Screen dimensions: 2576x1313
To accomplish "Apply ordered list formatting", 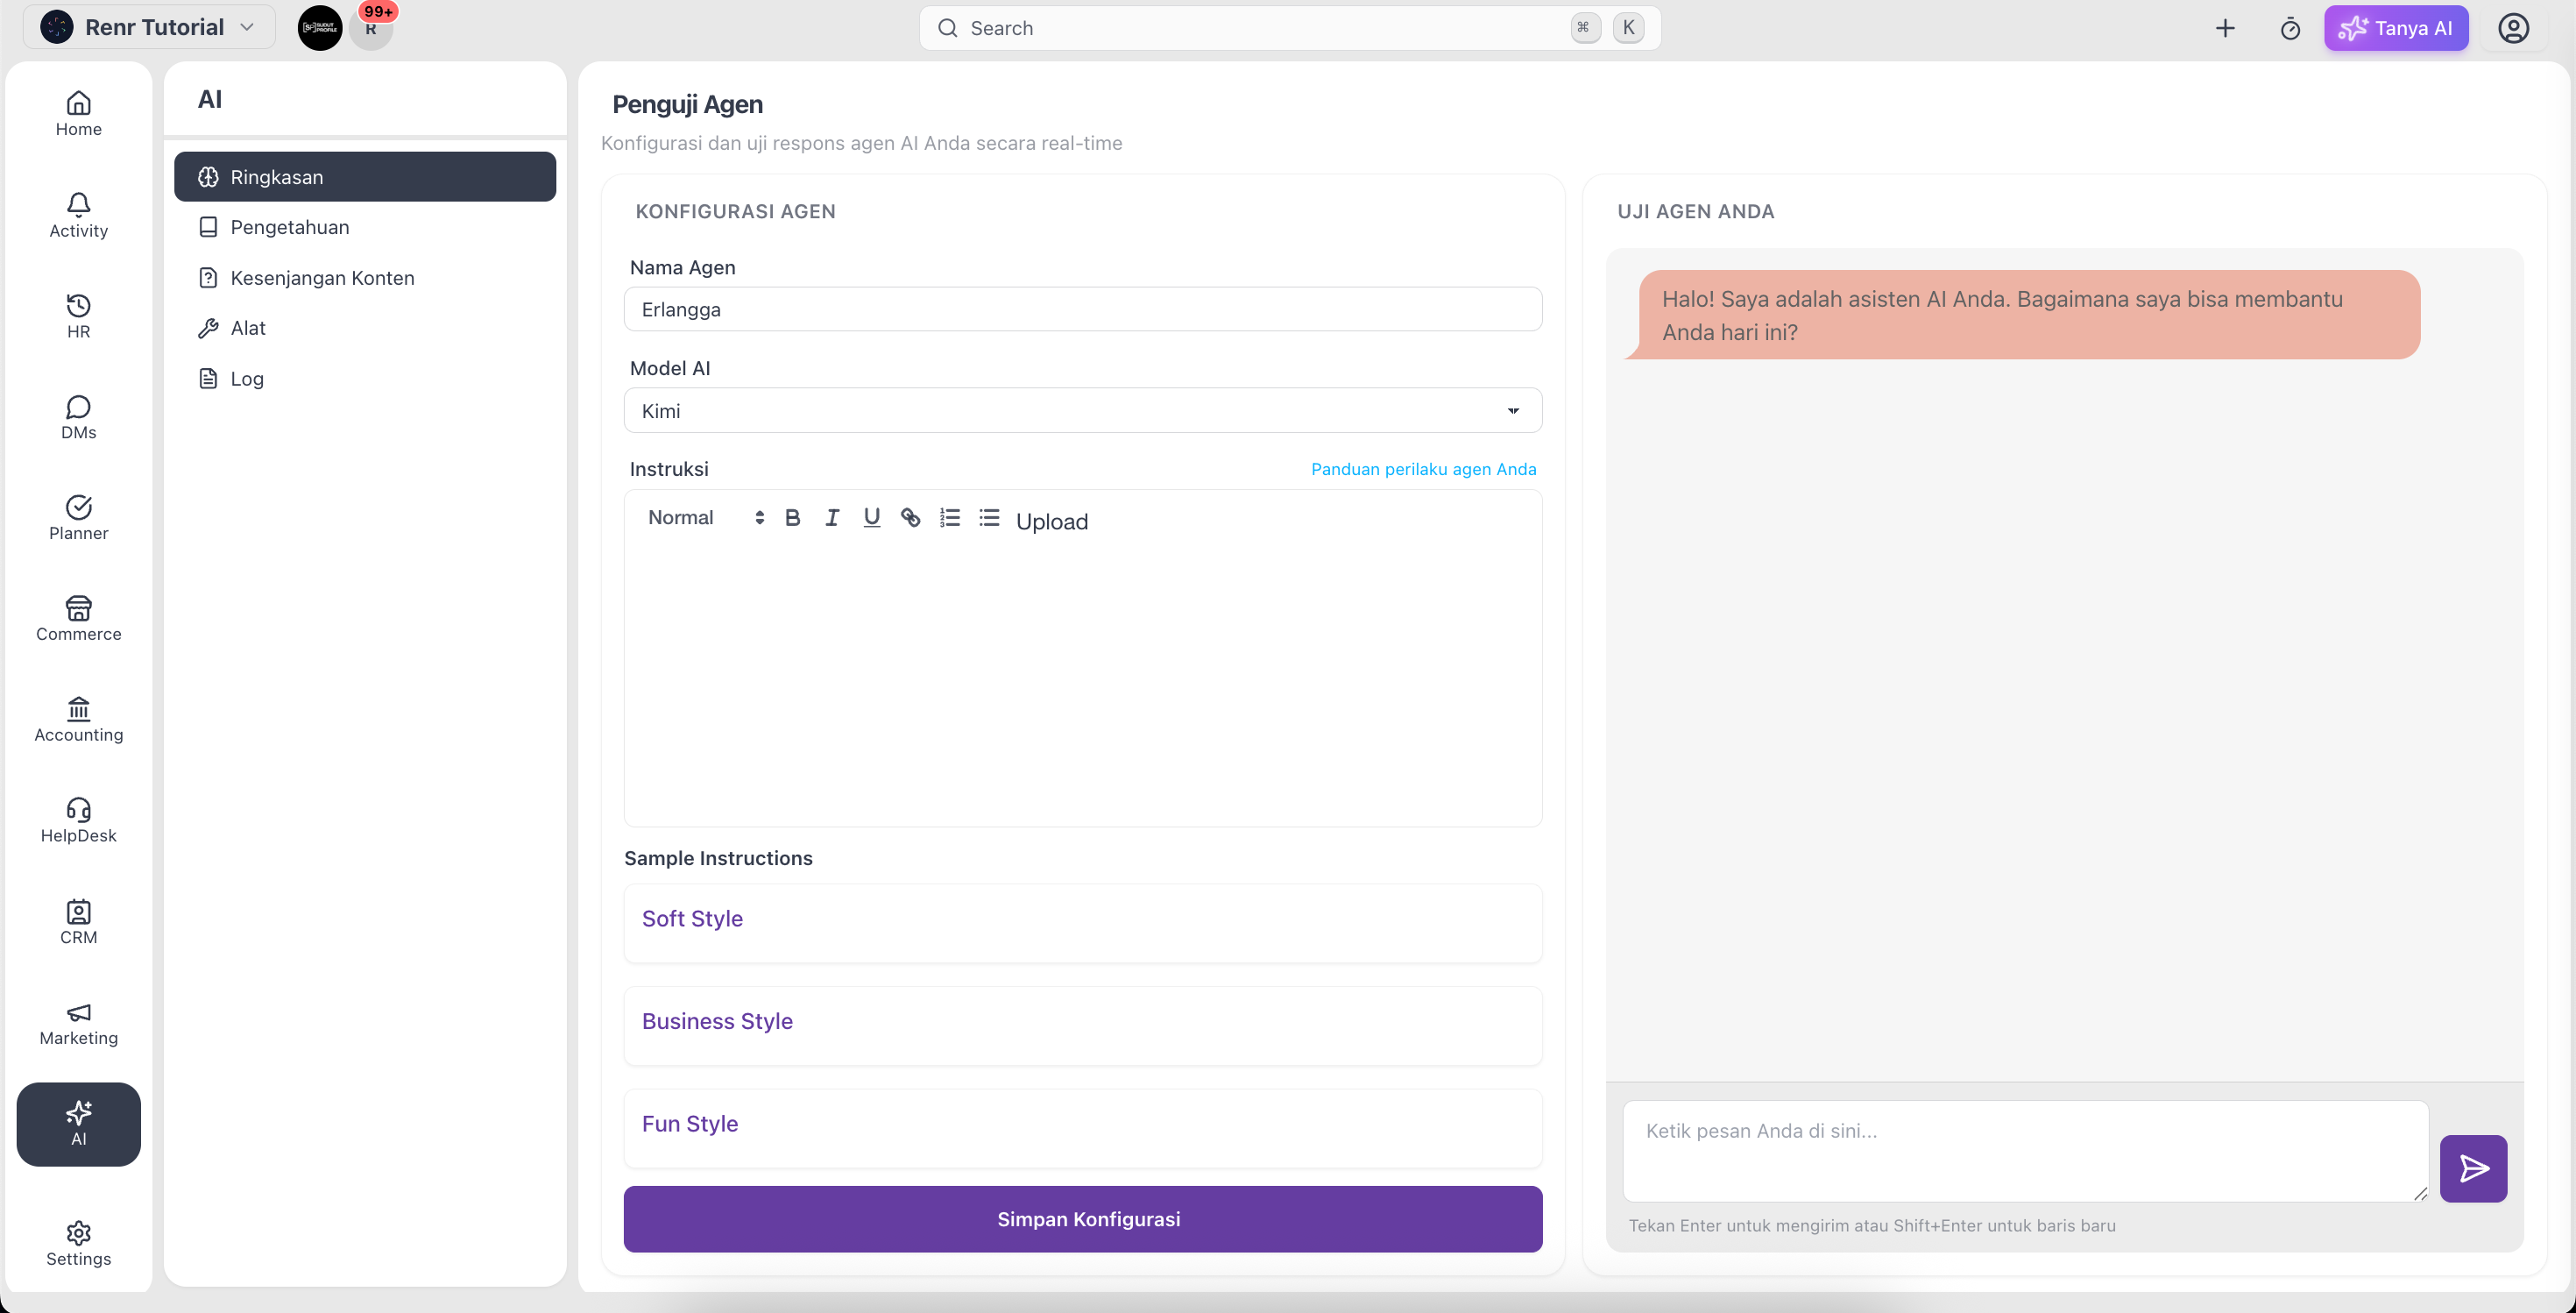I will [950, 518].
